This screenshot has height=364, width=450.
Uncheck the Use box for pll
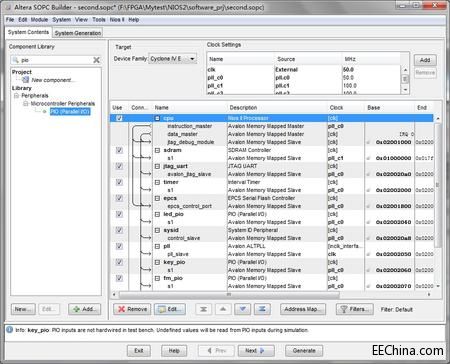[119, 246]
